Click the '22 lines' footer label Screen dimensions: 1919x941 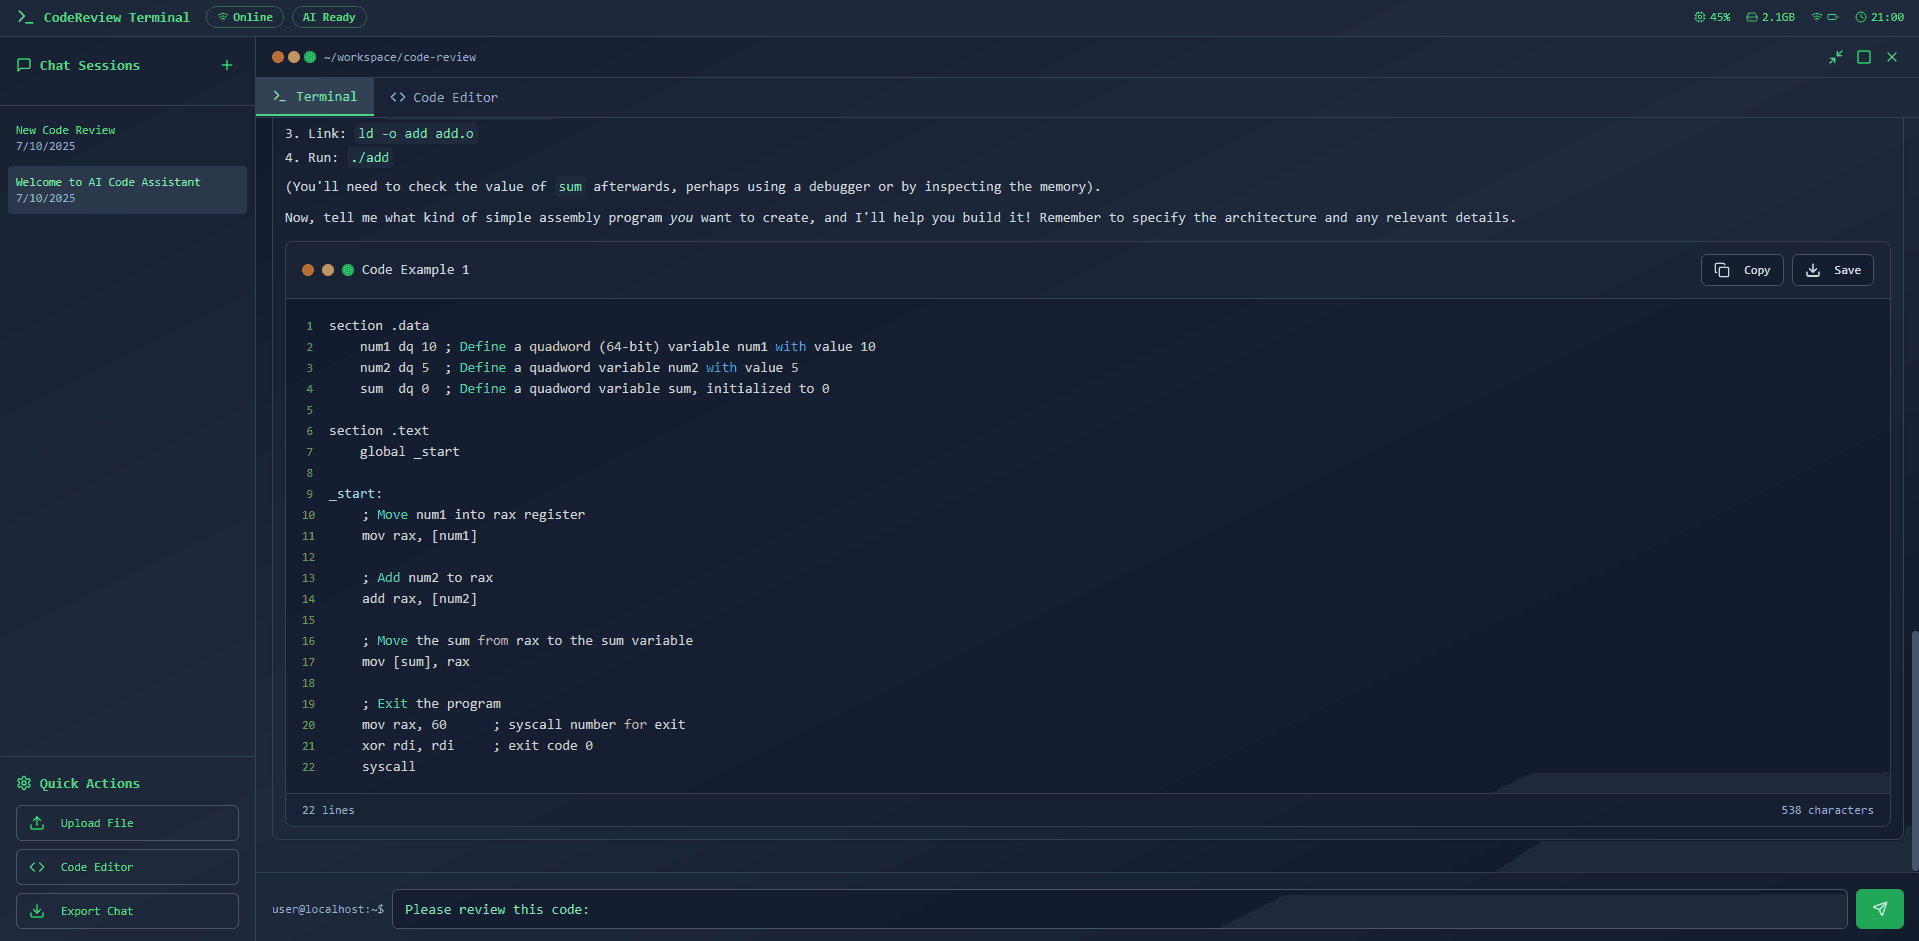coord(328,810)
